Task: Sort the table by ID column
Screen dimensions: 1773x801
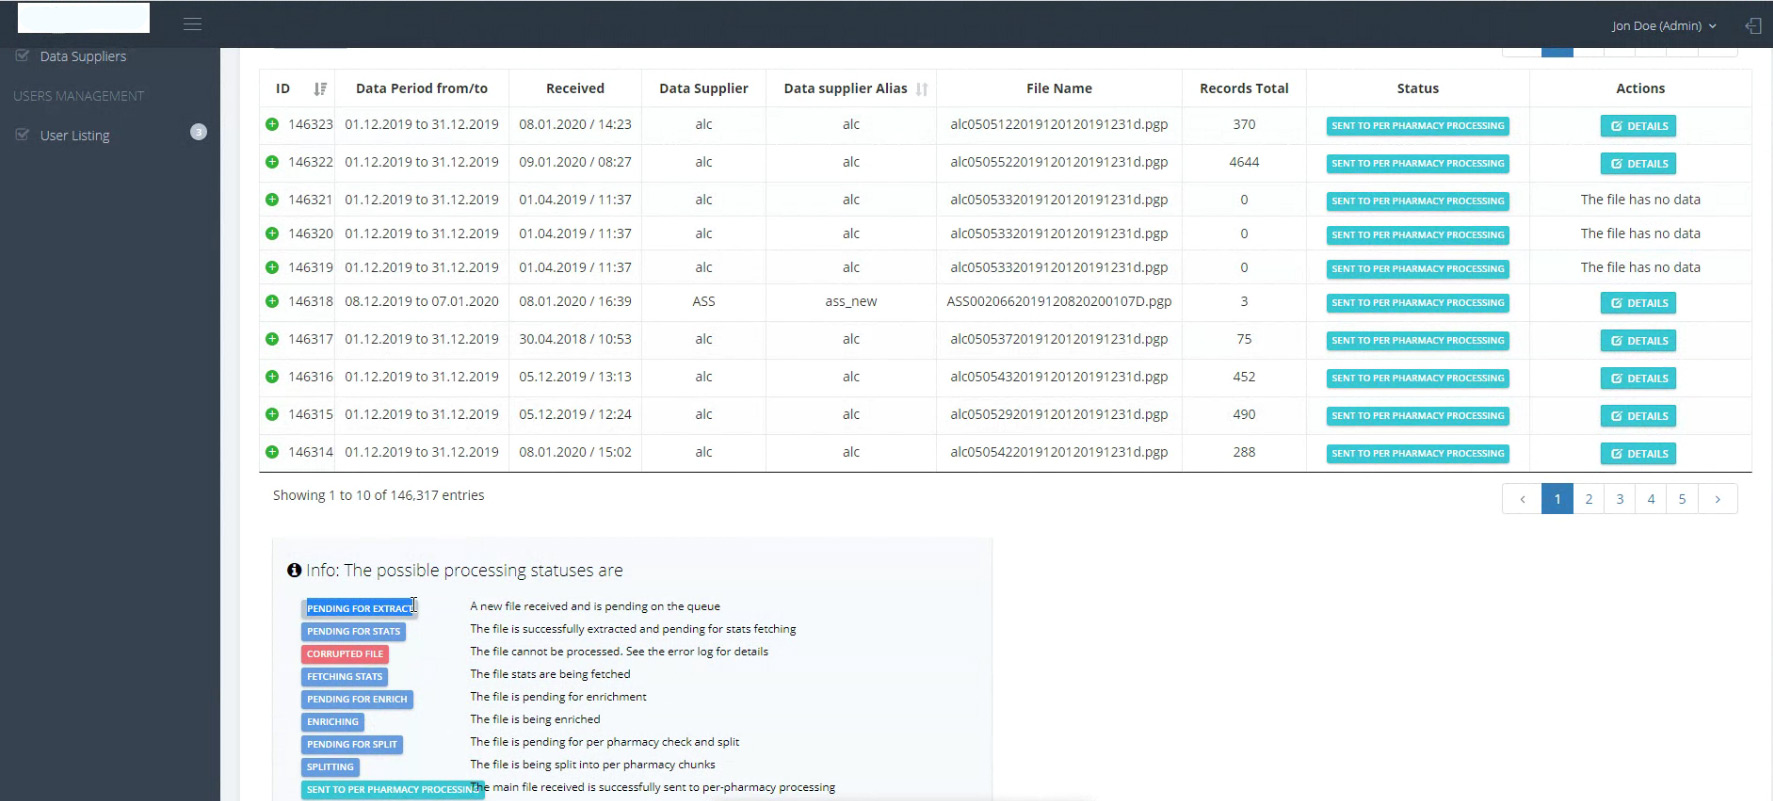Action: [x=320, y=89]
